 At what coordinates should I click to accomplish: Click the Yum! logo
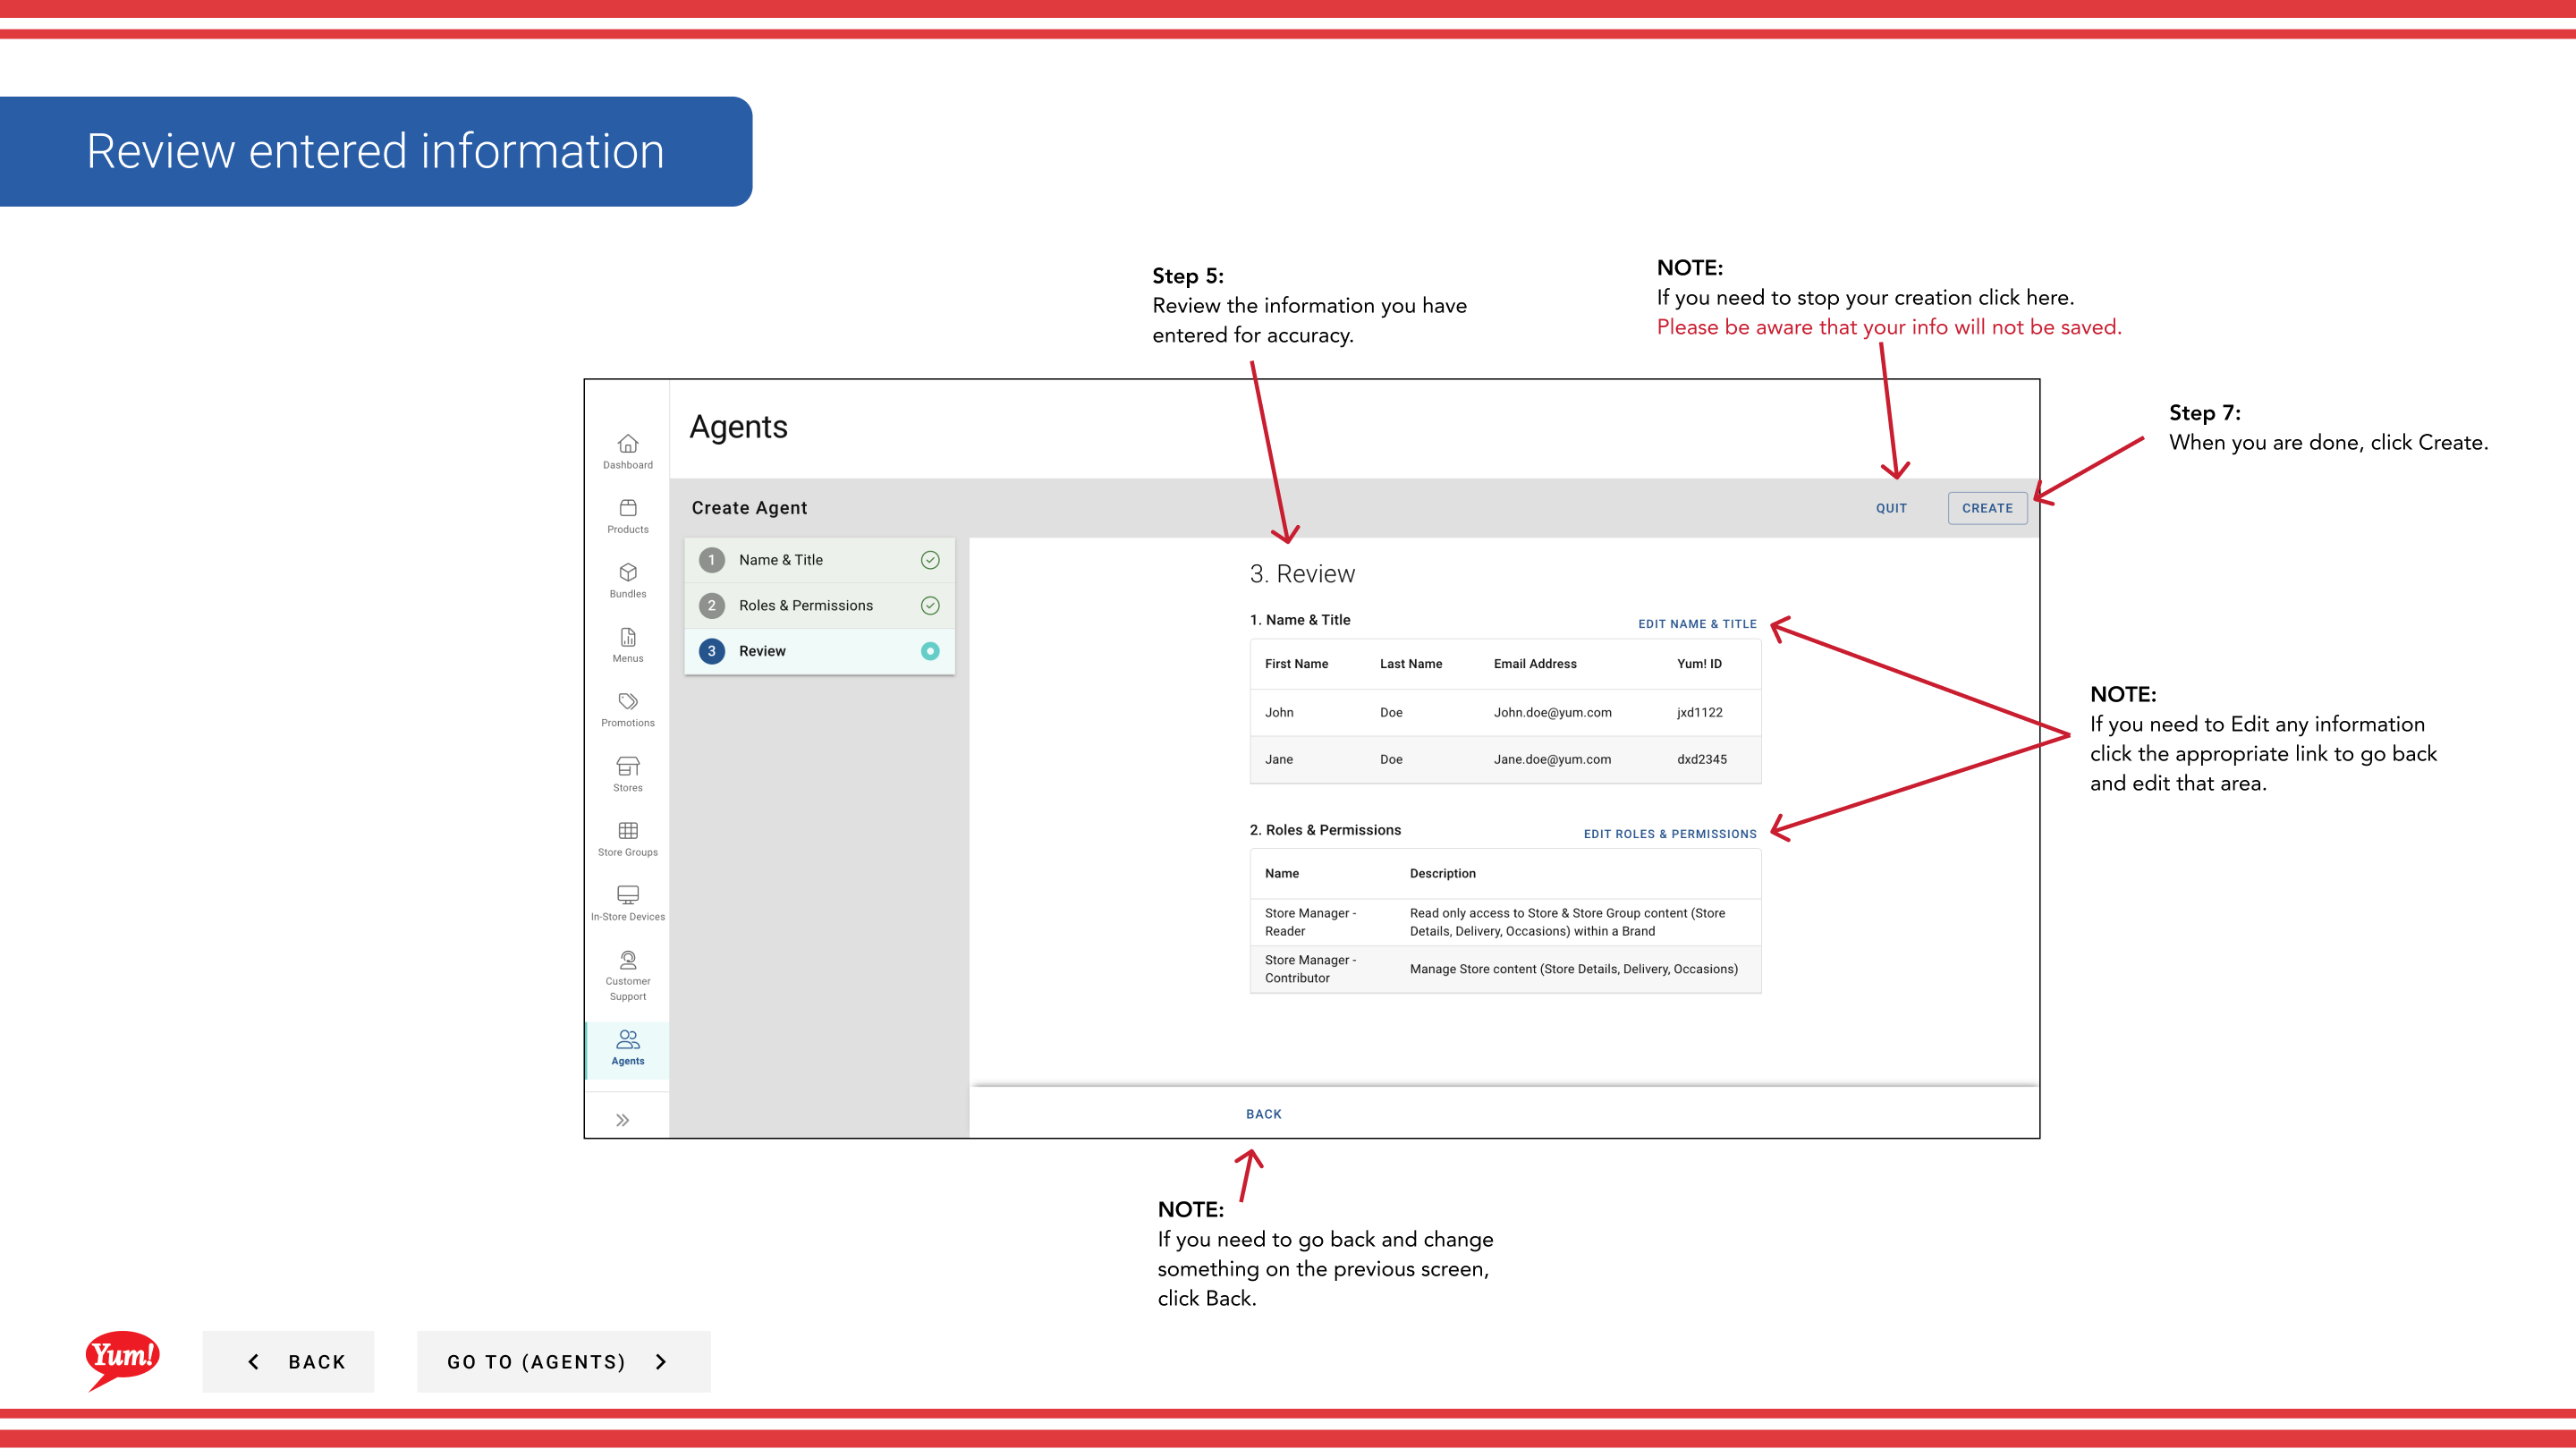click(122, 1360)
